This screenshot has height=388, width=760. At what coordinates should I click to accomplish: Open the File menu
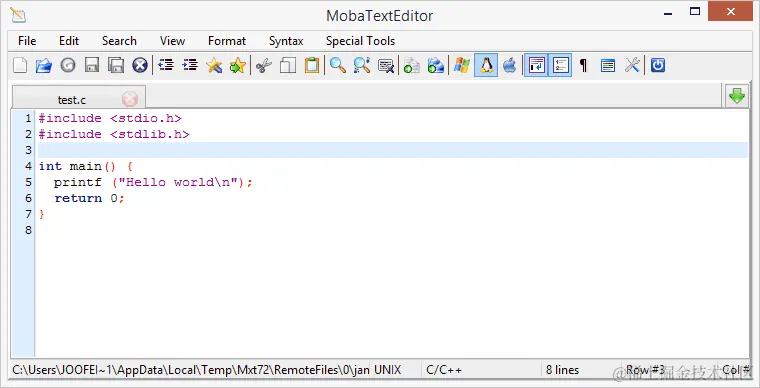click(27, 41)
